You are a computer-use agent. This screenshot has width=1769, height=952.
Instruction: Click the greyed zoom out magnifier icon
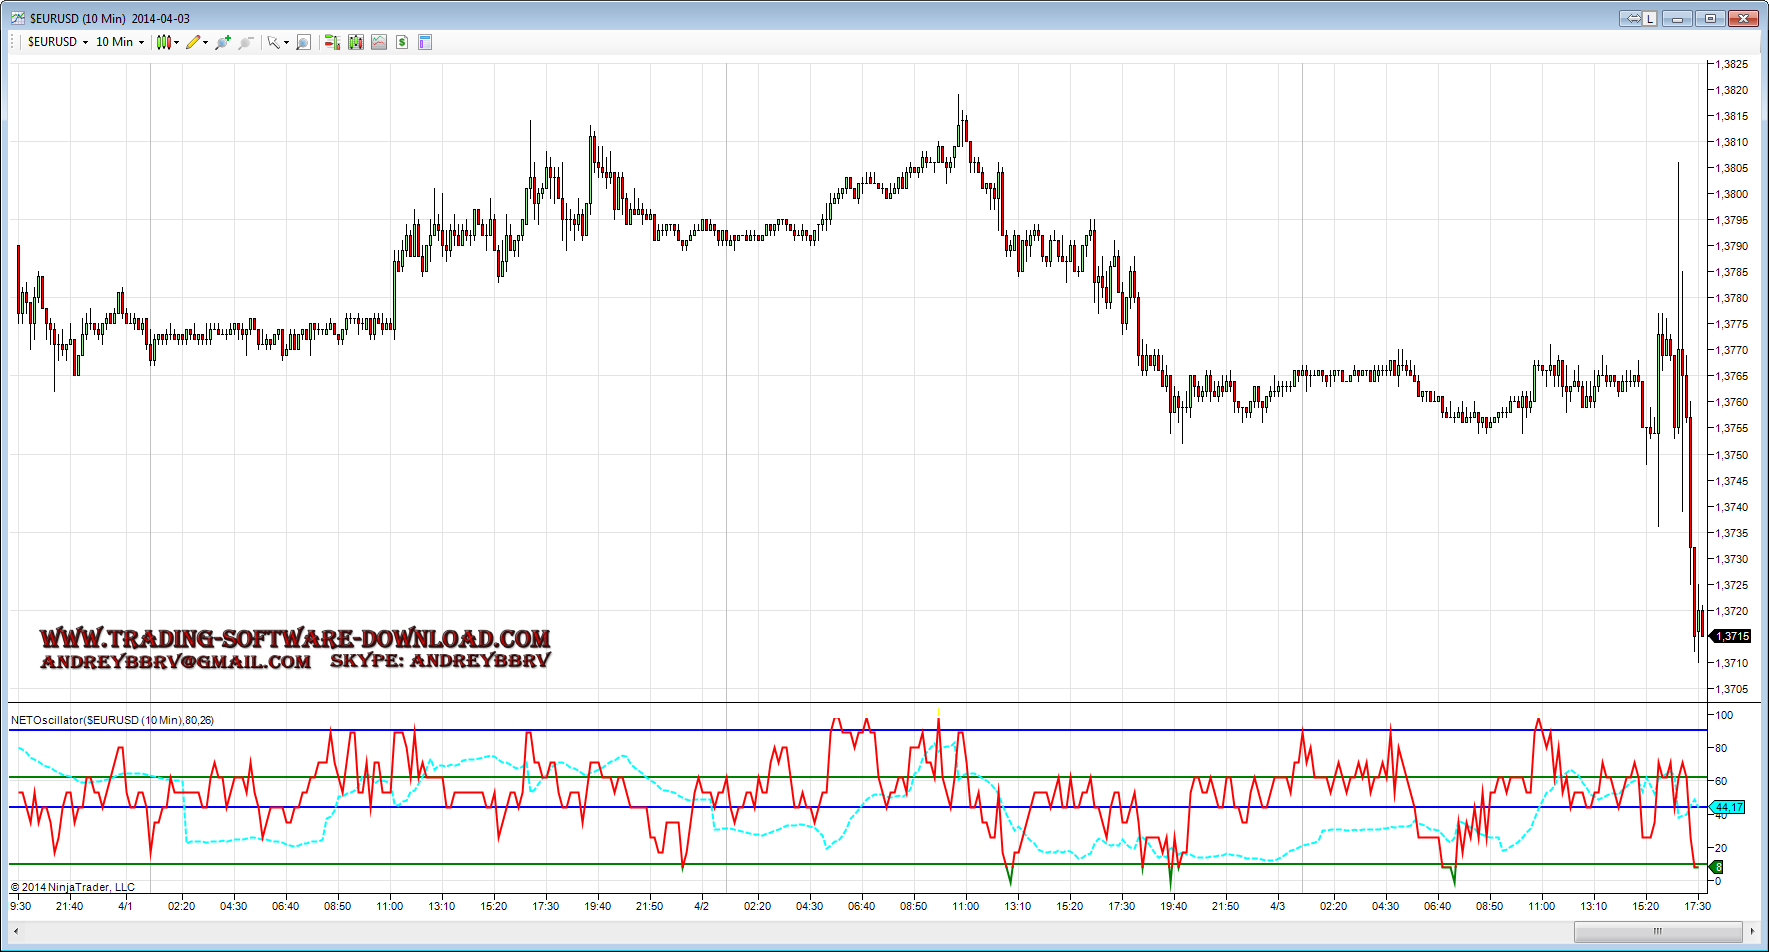pyautogui.click(x=245, y=42)
